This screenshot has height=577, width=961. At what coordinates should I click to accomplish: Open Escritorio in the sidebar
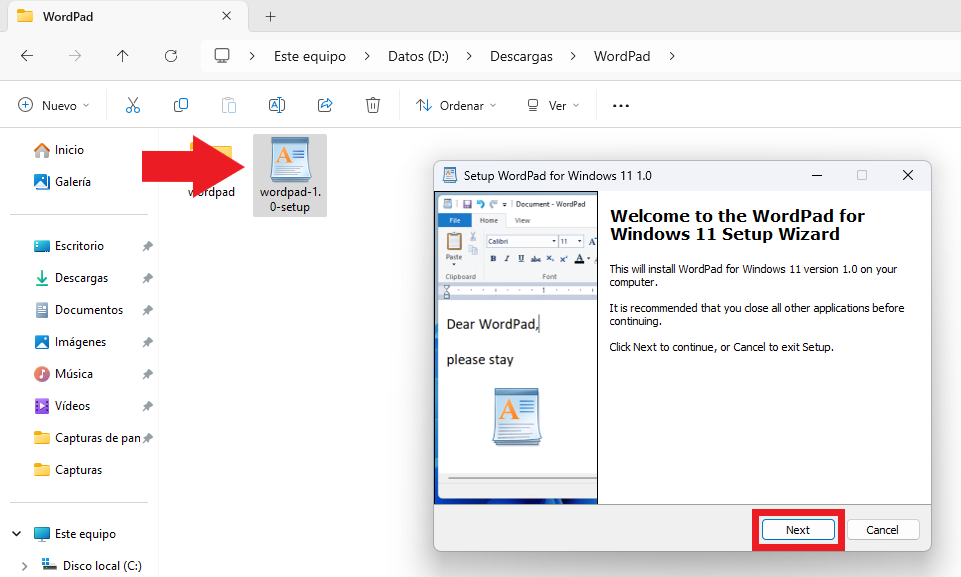[79, 246]
